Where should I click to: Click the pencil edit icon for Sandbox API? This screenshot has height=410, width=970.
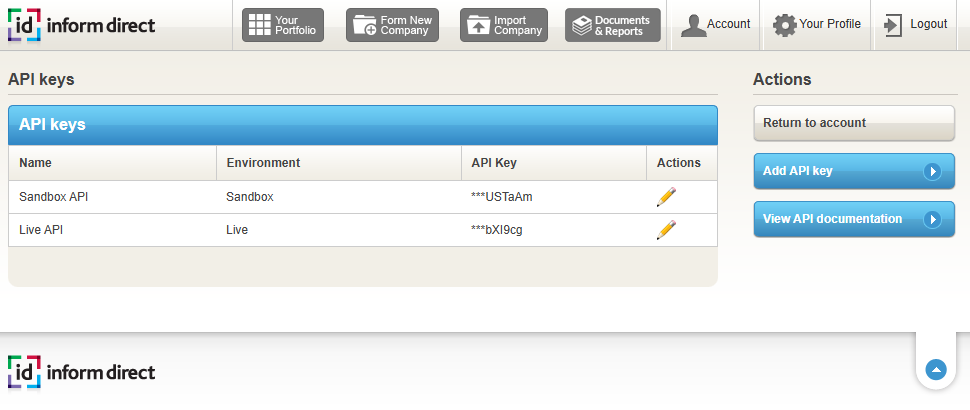click(666, 197)
